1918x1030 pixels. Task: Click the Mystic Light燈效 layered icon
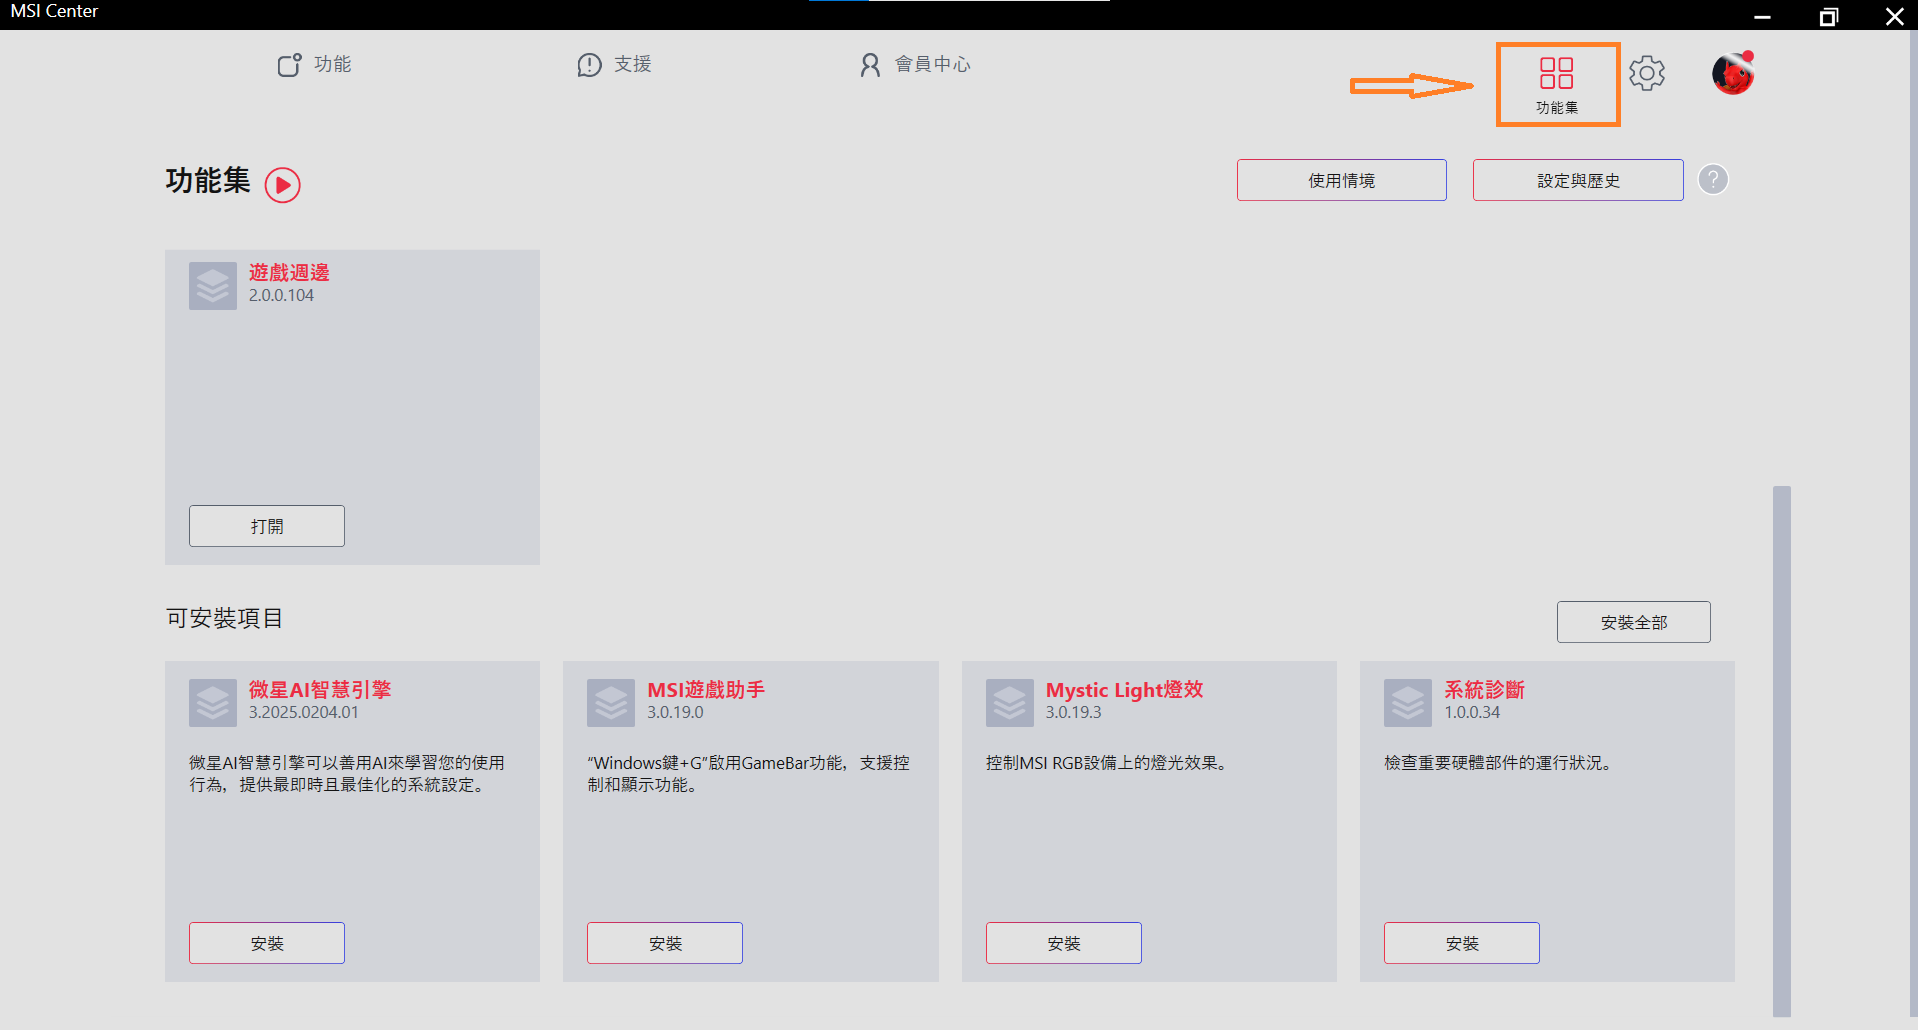tap(1010, 703)
